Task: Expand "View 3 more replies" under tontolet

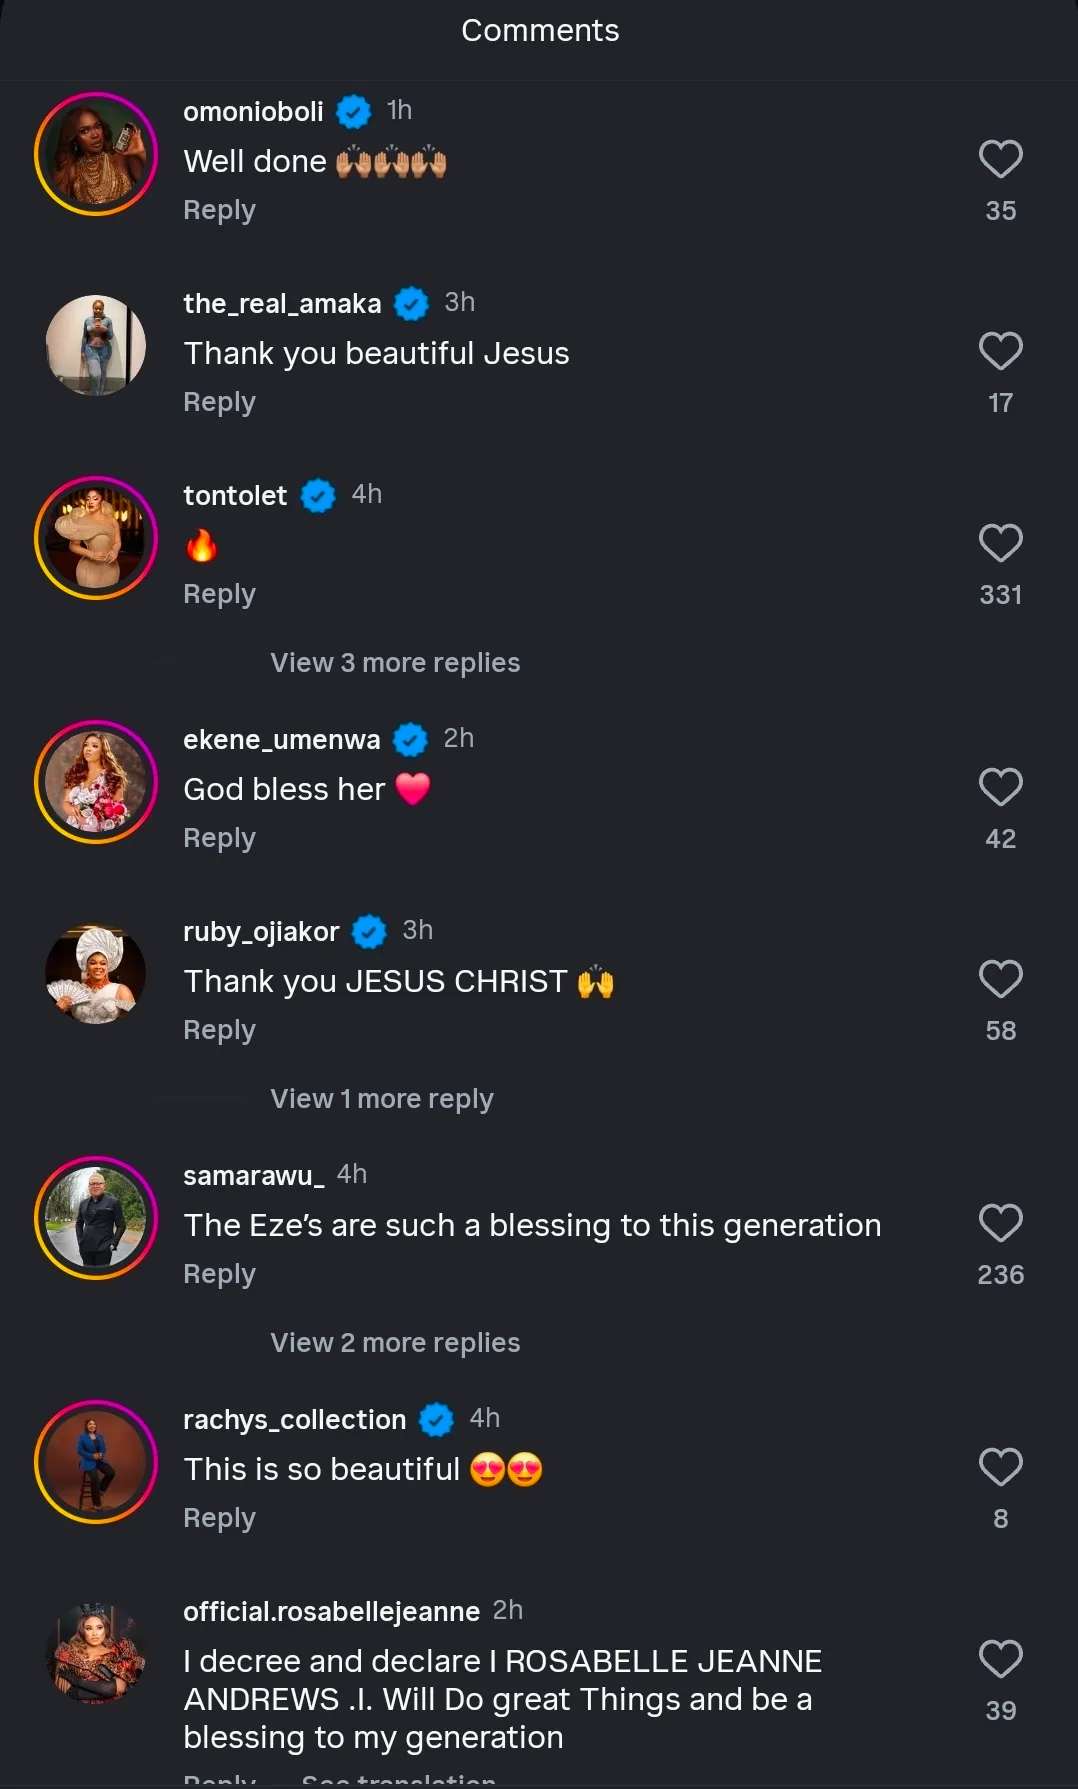Action: [x=395, y=663]
